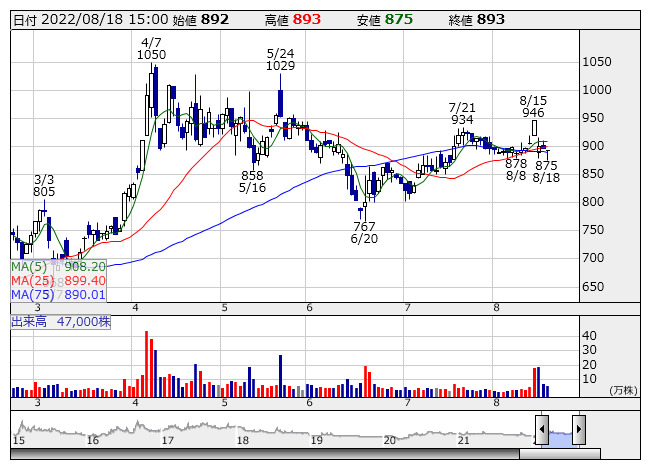Screen dimensions: 653x470
Task: Click year 15 in overview timeline
Action: click(19, 440)
